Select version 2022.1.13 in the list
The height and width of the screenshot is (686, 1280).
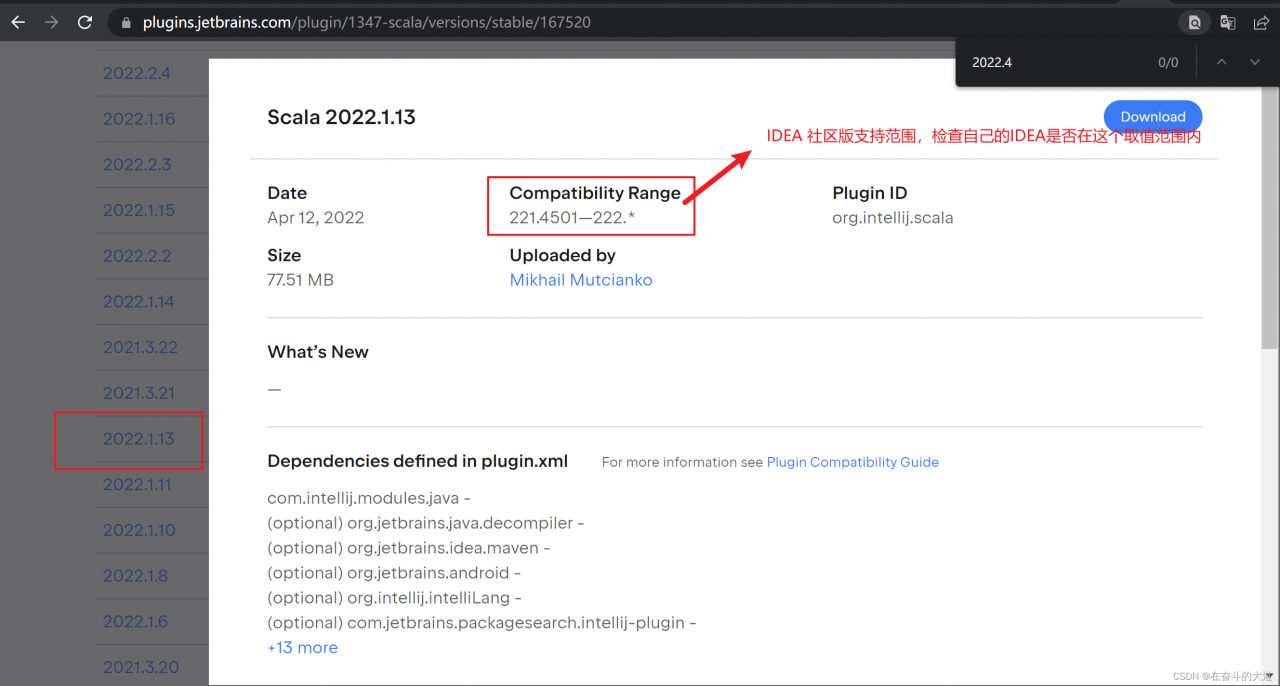[x=138, y=439]
